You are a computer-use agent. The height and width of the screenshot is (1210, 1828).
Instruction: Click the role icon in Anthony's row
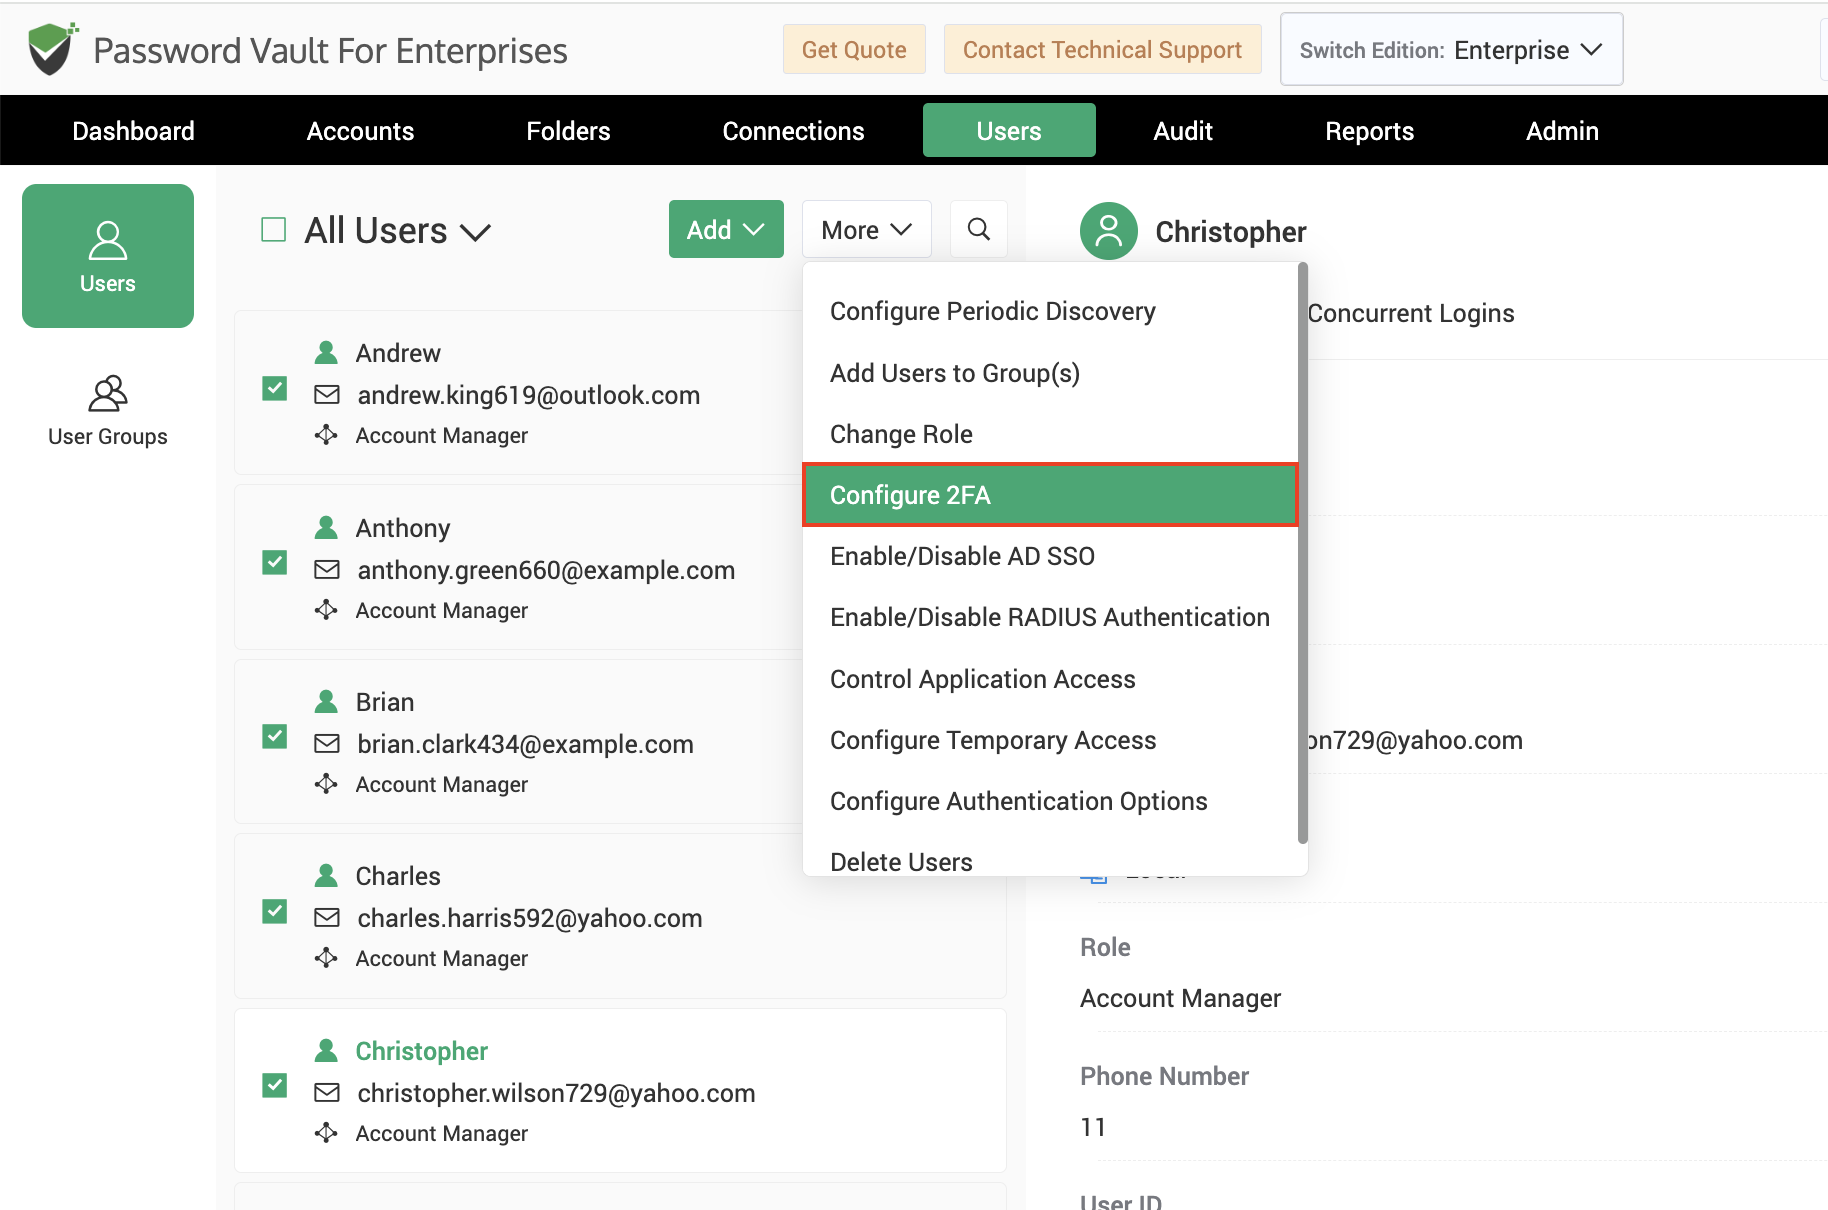326,610
